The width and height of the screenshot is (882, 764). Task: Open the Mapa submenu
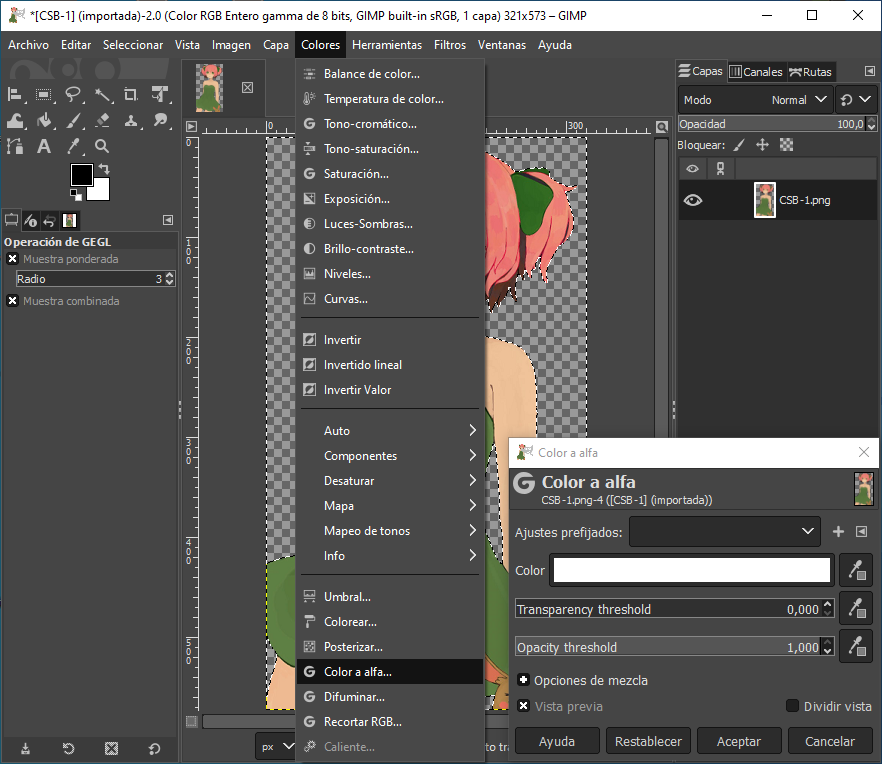pos(389,506)
